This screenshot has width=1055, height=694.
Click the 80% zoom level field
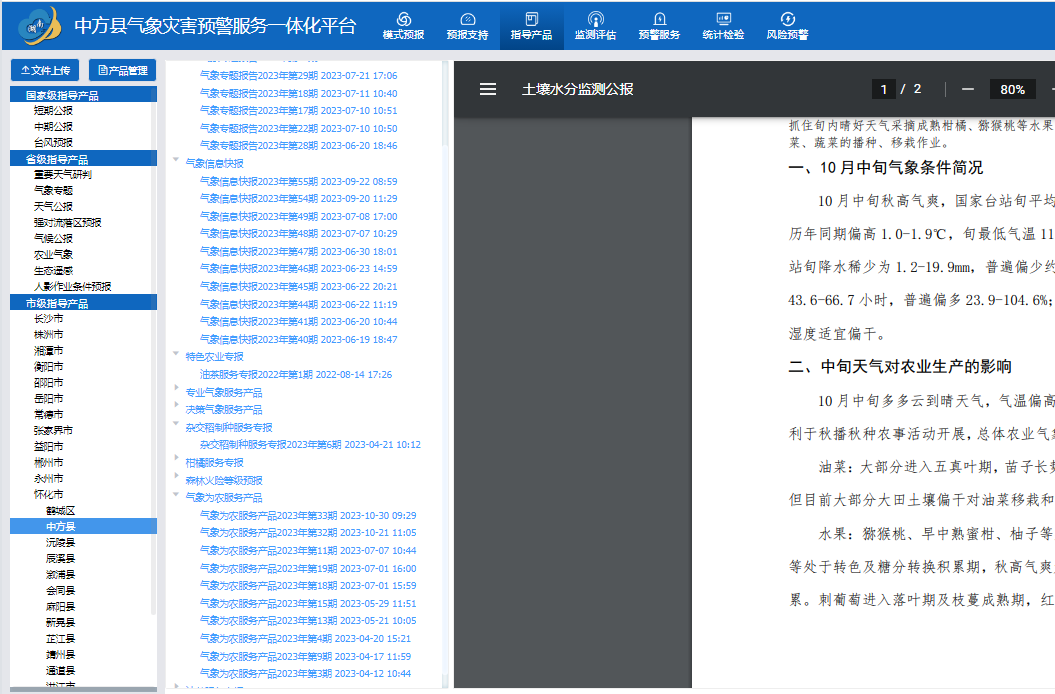pos(1012,89)
